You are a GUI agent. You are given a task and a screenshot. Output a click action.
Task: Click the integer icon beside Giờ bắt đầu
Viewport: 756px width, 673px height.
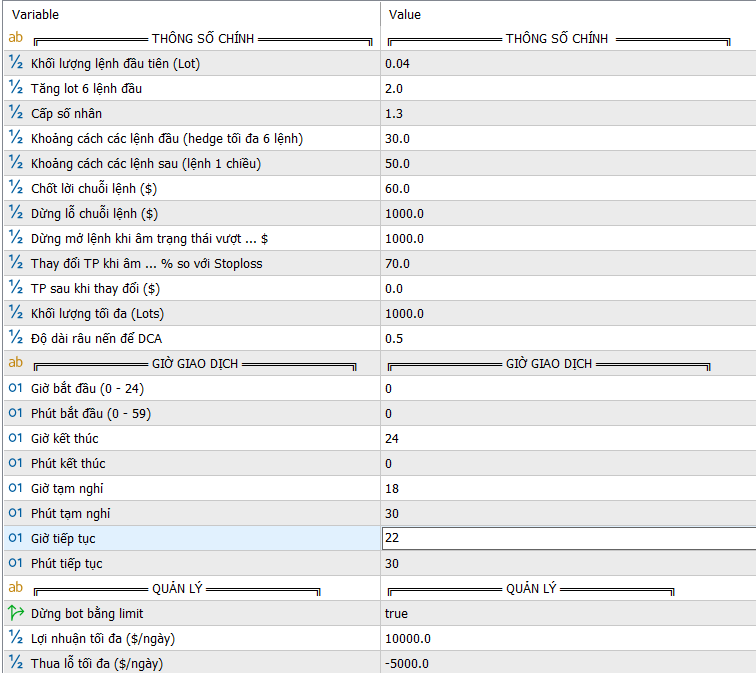15,388
